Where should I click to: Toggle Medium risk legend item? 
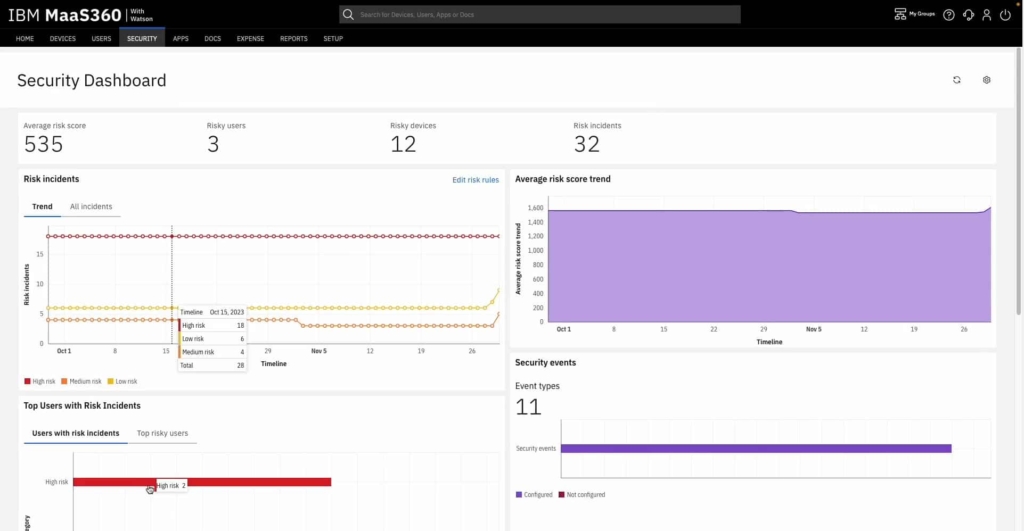tap(82, 381)
